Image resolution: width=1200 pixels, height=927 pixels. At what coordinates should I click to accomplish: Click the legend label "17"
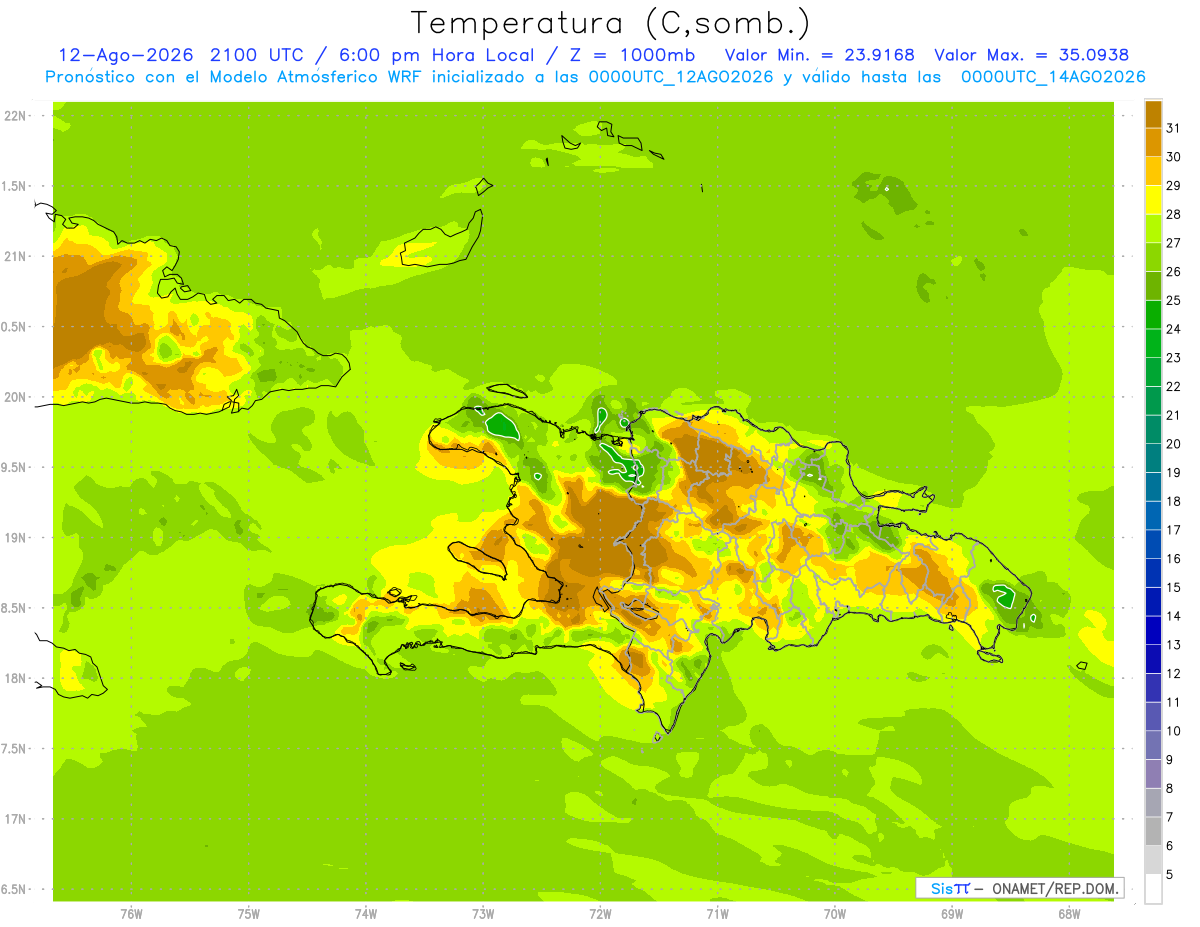[1174, 530]
